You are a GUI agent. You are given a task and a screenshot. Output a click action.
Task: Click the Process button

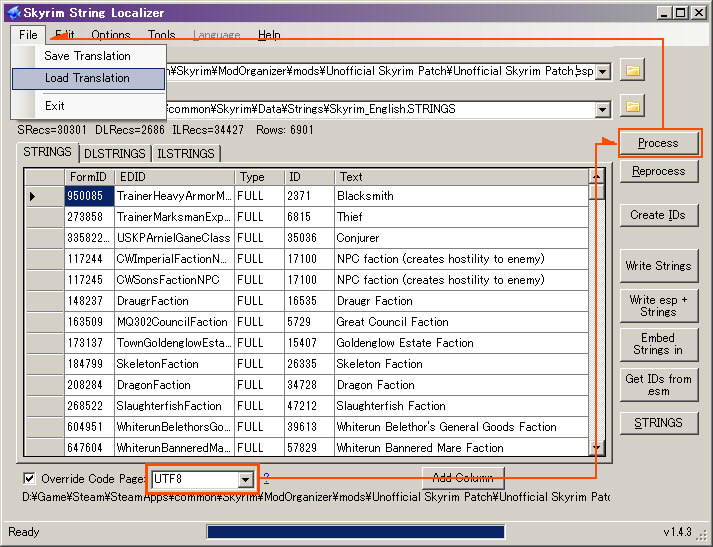click(x=658, y=143)
